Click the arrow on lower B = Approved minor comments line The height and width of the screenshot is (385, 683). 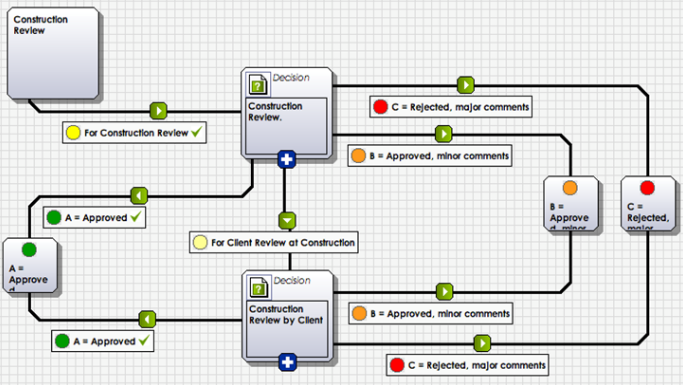[x=444, y=292]
